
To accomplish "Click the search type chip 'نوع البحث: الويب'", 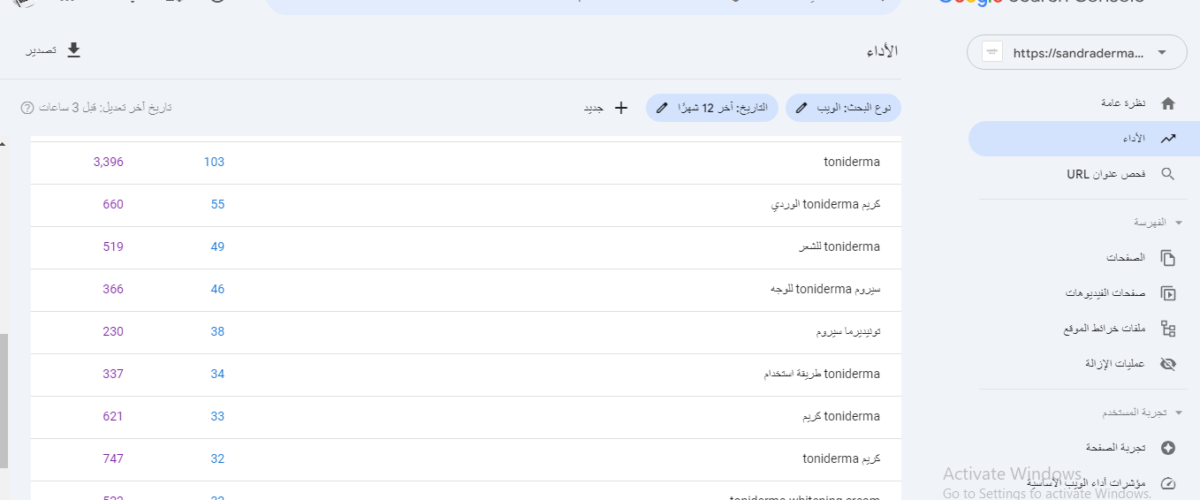I will tap(843, 107).
